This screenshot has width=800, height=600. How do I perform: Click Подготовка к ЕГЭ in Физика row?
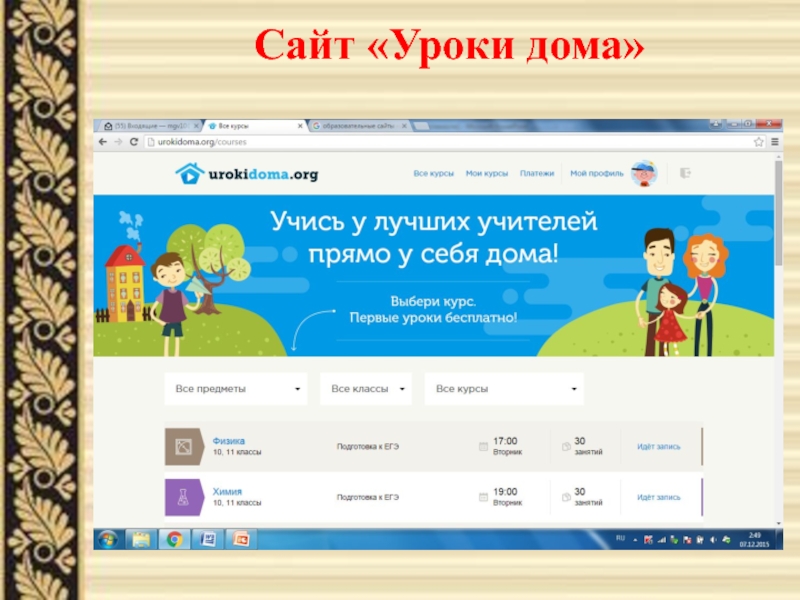368,447
